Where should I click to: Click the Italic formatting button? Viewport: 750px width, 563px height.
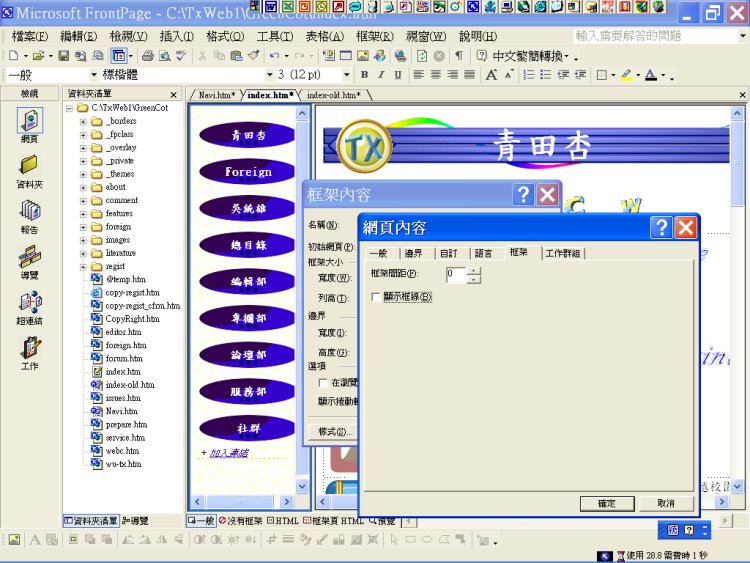coord(381,75)
